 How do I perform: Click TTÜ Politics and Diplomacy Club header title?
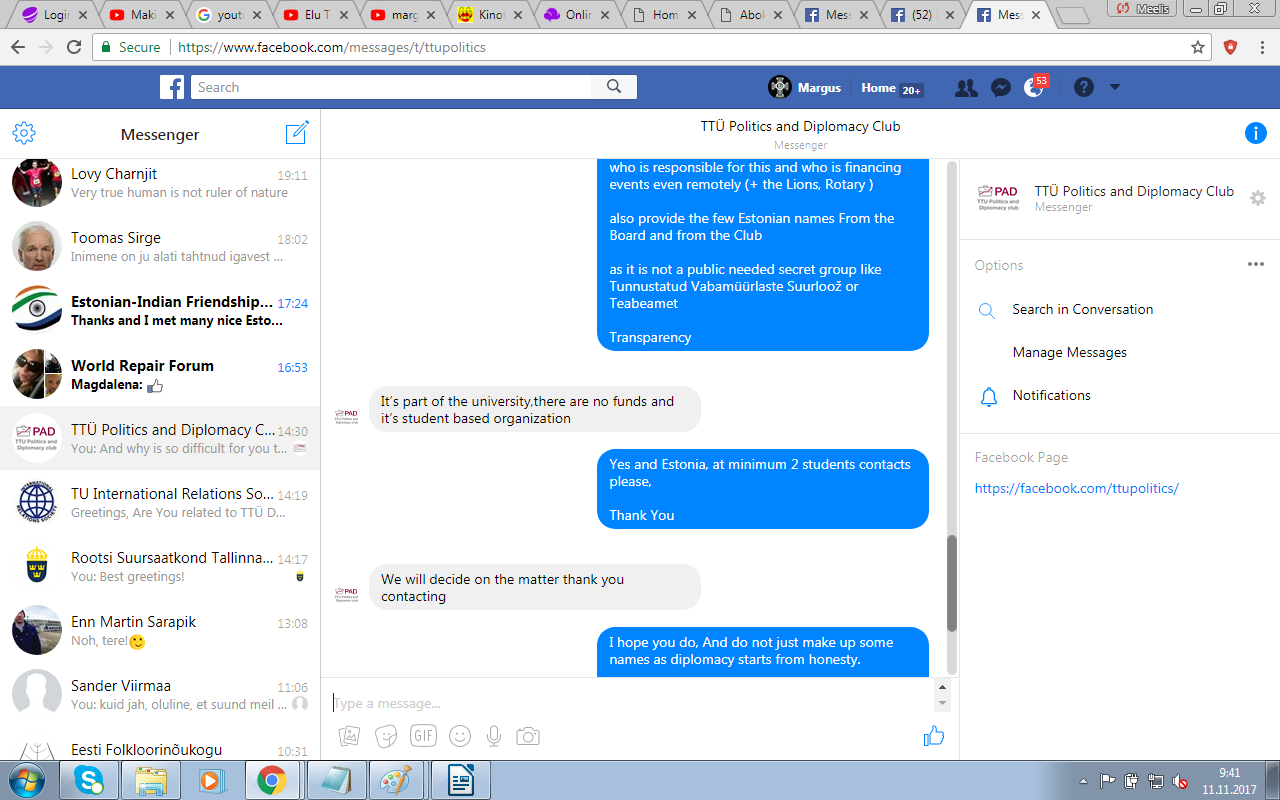(x=800, y=126)
